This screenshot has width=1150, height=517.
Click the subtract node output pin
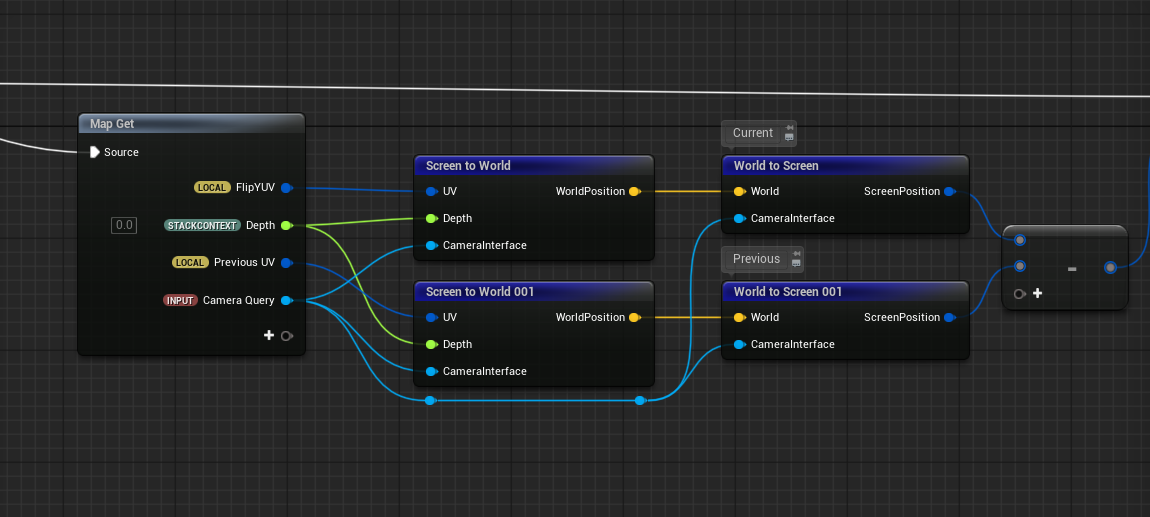point(1110,267)
